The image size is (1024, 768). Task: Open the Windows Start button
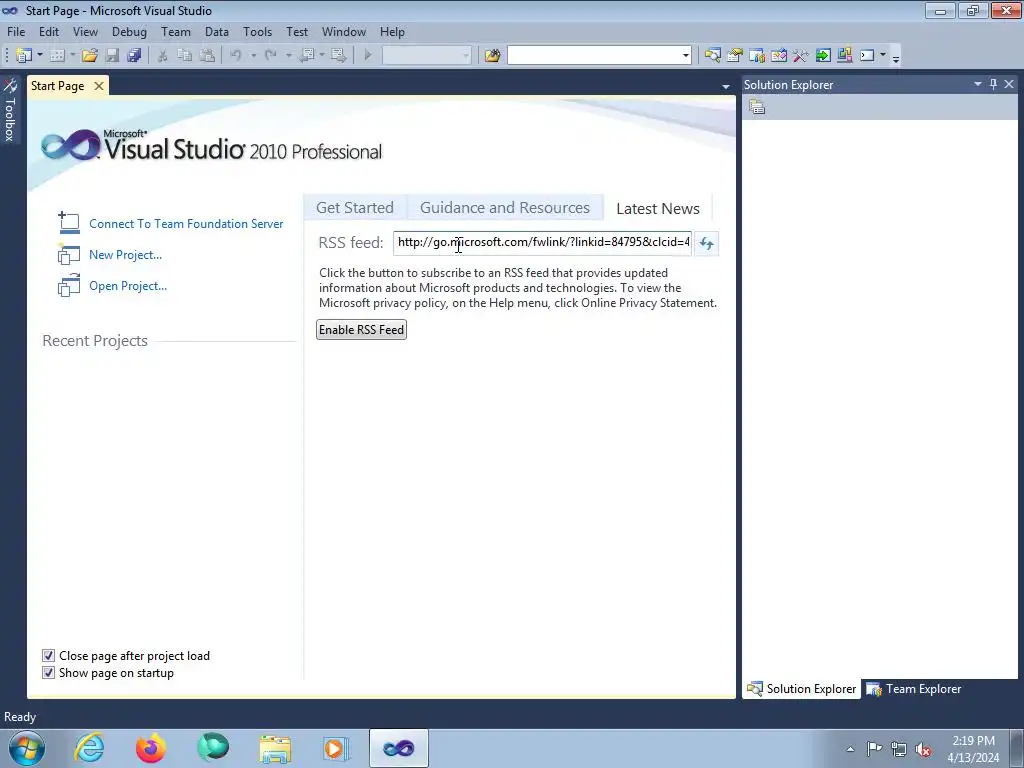[x=27, y=748]
